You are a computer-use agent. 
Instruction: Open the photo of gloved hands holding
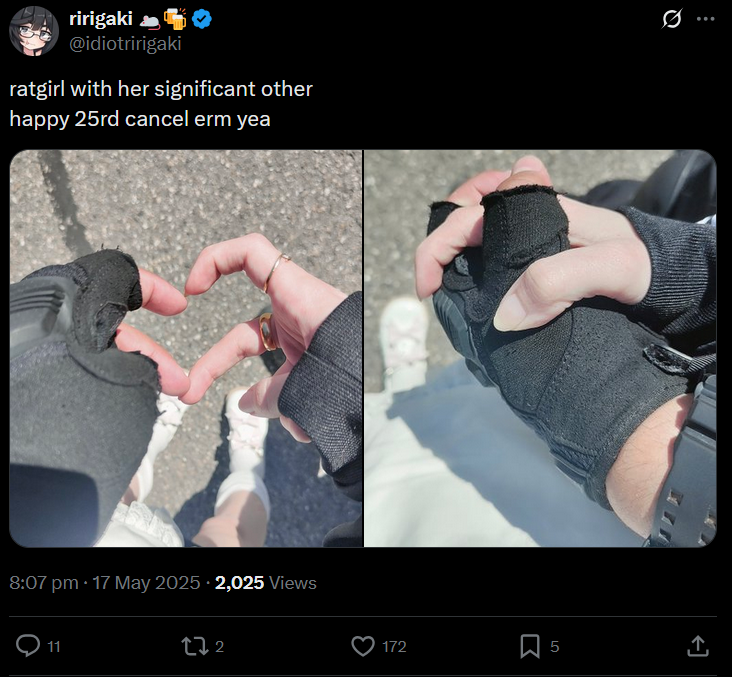click(540, 348)
